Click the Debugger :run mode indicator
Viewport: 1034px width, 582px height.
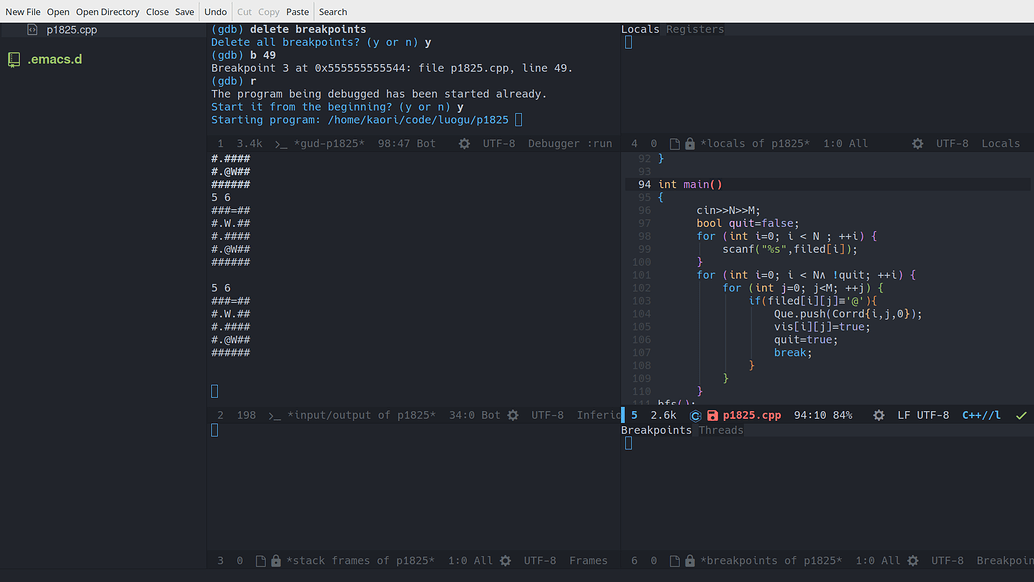coord(569,143)
